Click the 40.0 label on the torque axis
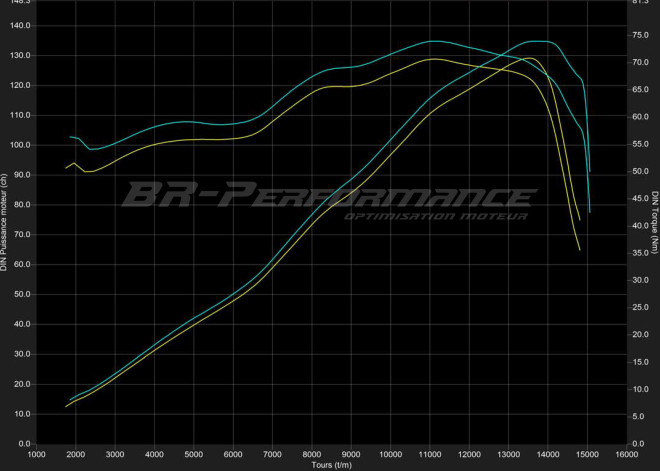Viewport: 660px width, 471px height. 640,226
